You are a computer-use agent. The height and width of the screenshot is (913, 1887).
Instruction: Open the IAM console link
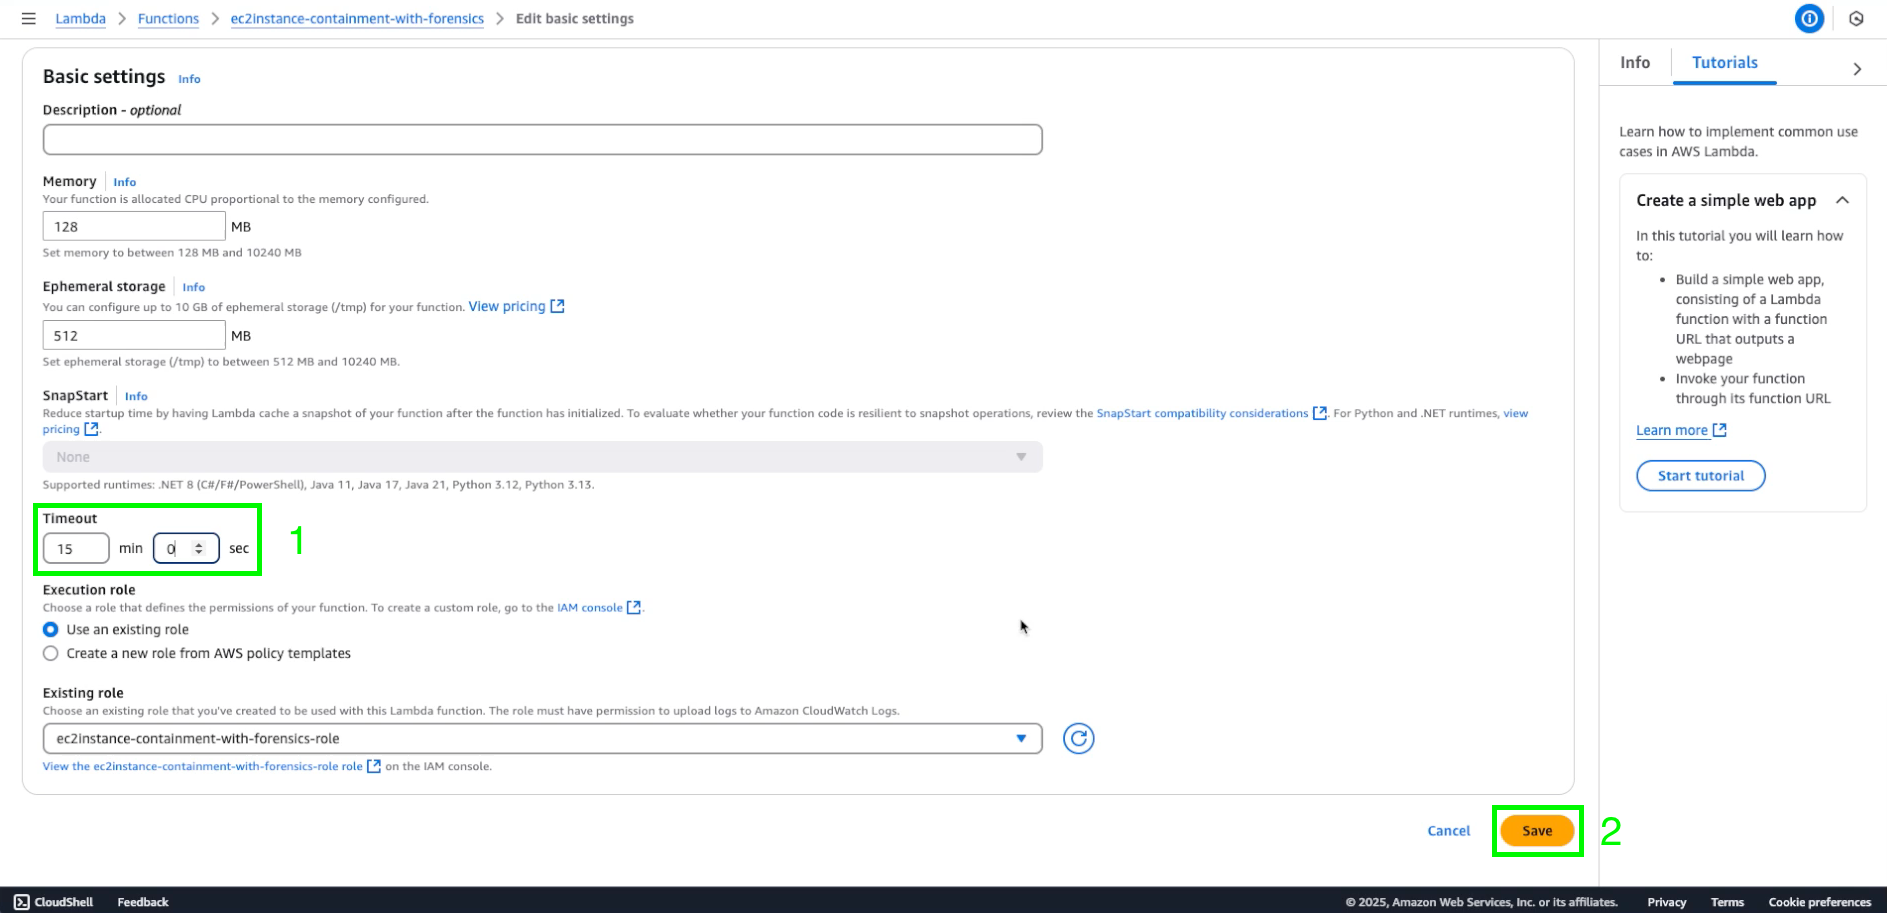point(598,608)
